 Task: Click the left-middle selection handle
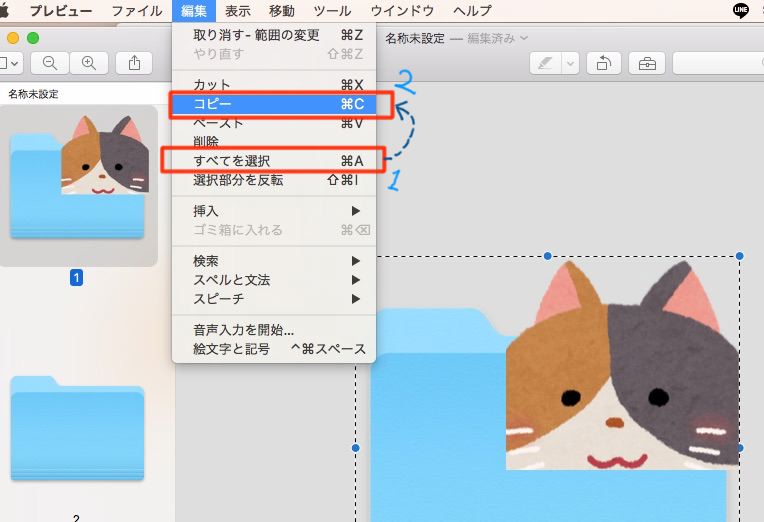point(356,448)
